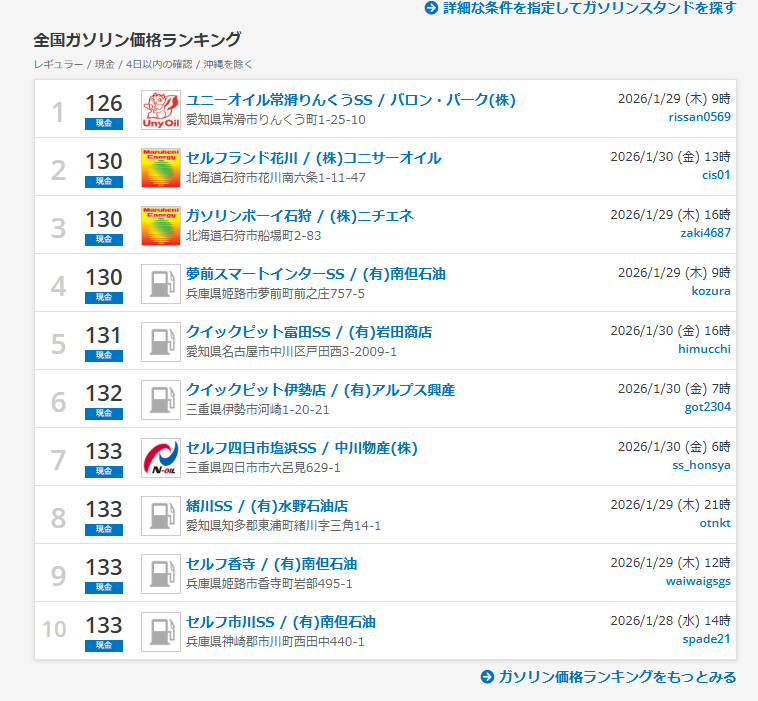Click address 兵庫県姫路市夢前町前之庄757-5
Image resolution: width=758 pixels, height=701 pixels.
[276, 293]
